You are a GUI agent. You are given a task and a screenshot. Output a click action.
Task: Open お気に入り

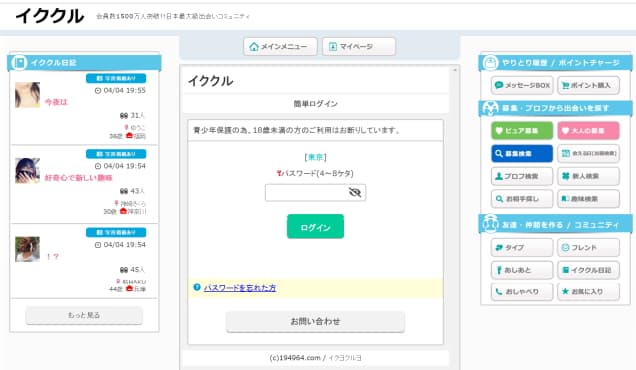point(589,291)
